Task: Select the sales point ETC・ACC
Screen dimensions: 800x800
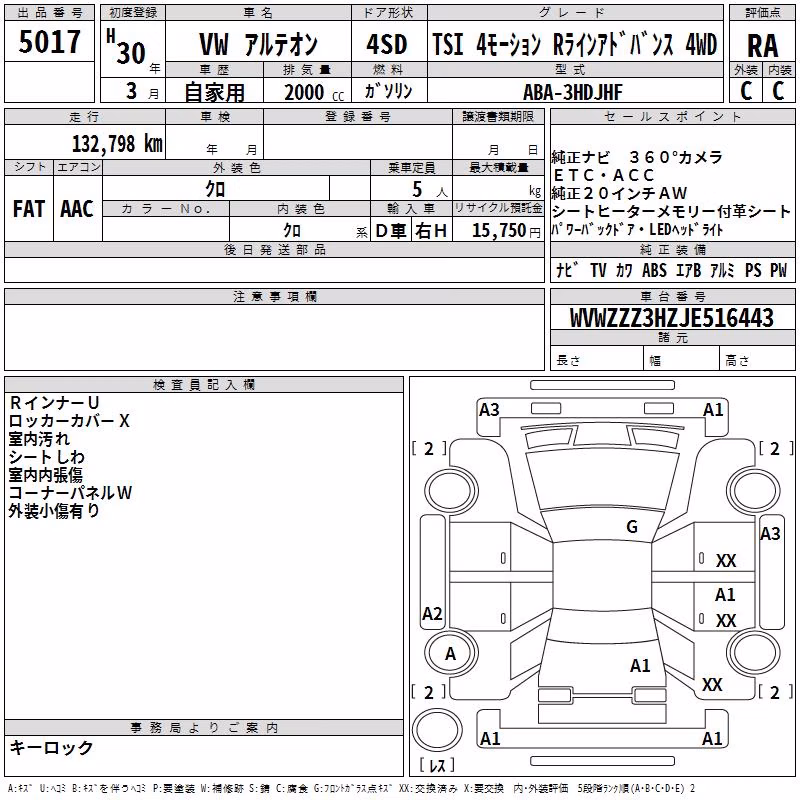Action: click(x=604, y=176)
